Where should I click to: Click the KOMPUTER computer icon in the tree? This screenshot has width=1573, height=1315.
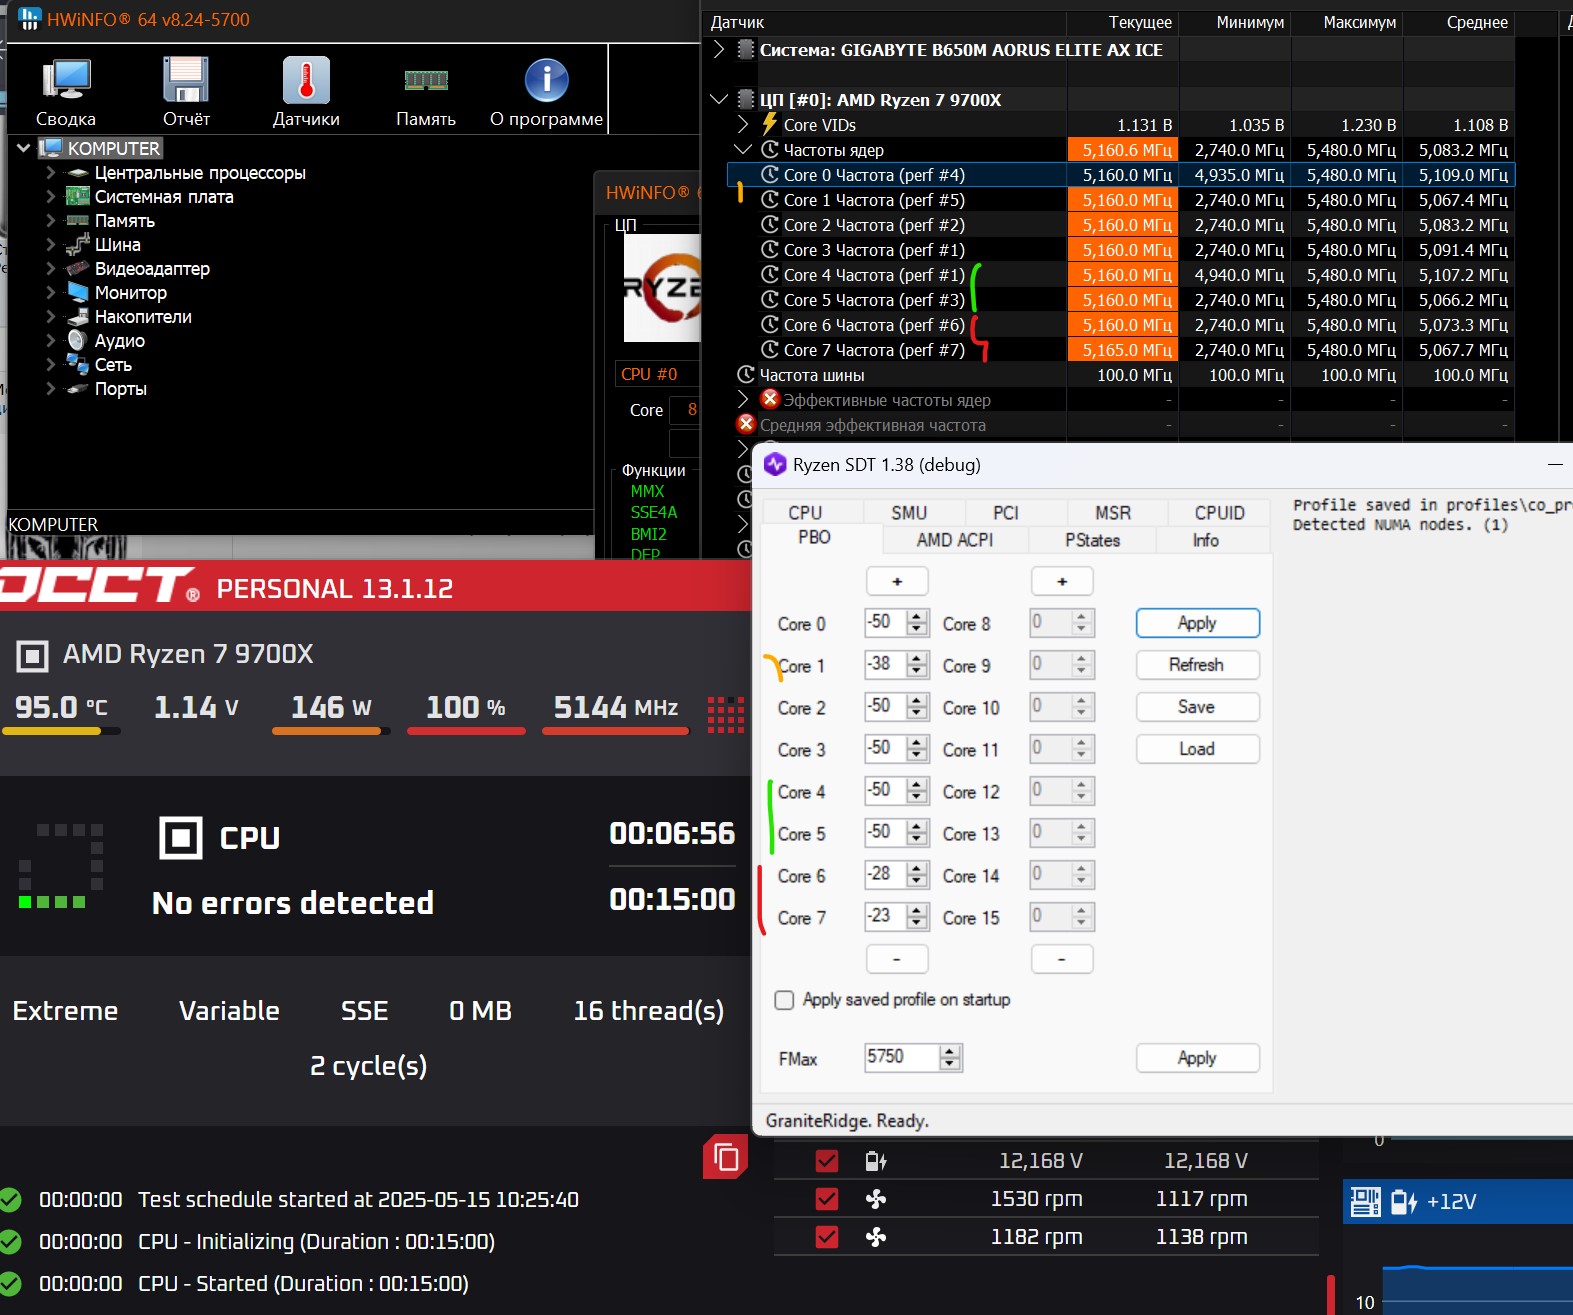click(x=51, y=148)
